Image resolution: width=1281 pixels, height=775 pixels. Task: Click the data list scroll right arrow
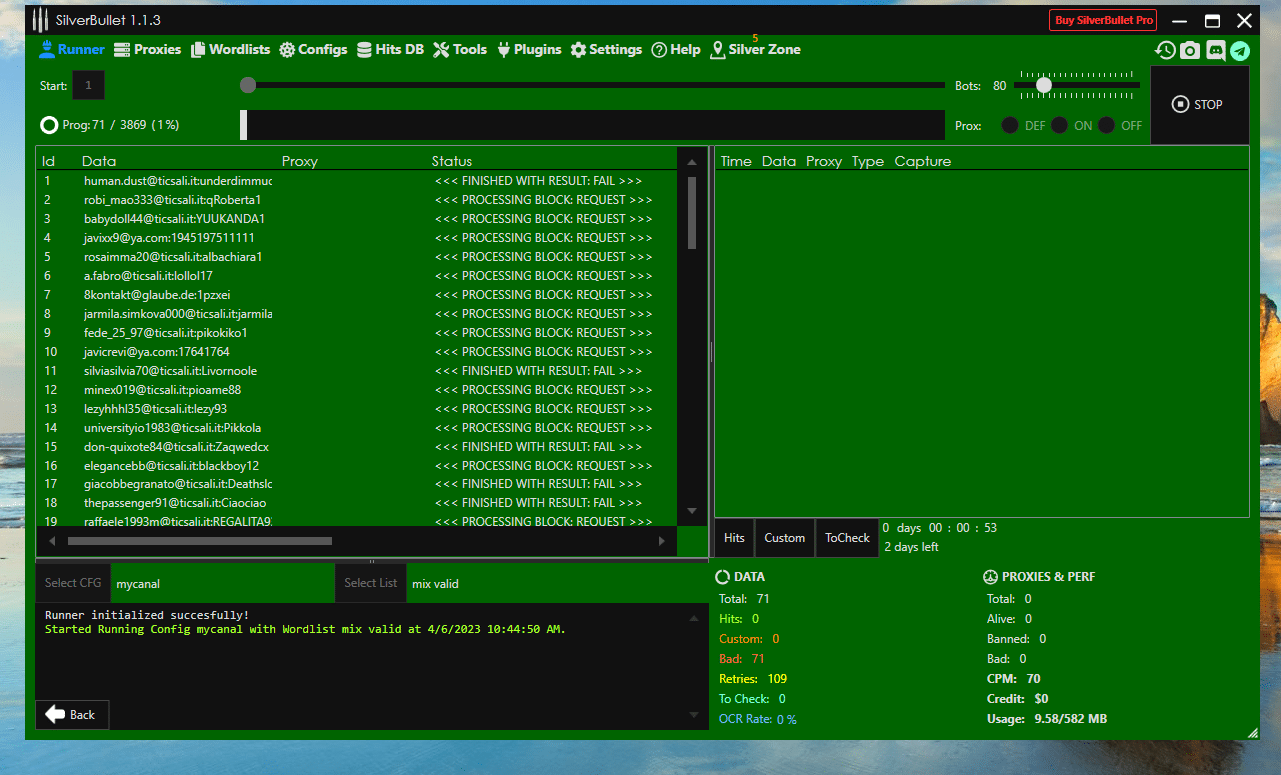coord(661,541)
